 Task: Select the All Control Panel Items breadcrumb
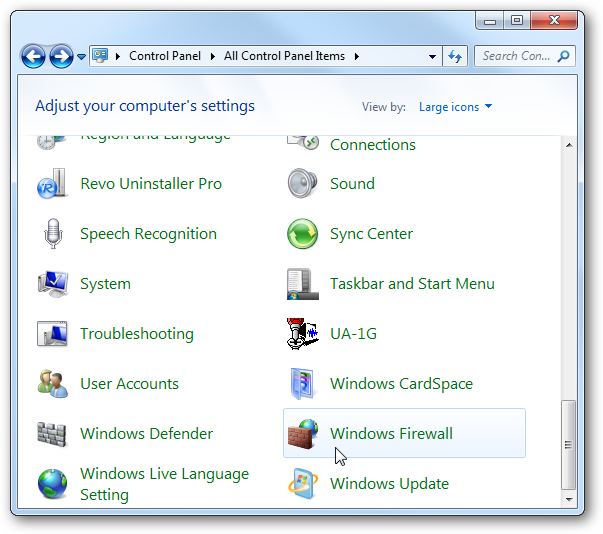[284, 56]
